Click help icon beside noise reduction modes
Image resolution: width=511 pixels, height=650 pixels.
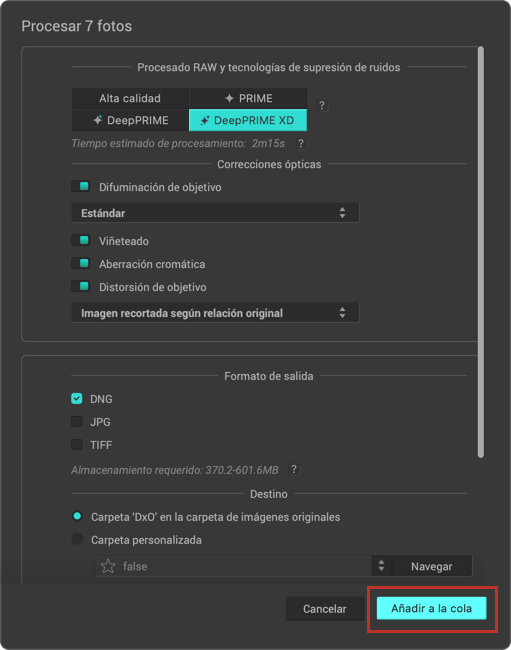tap(322, 105)
